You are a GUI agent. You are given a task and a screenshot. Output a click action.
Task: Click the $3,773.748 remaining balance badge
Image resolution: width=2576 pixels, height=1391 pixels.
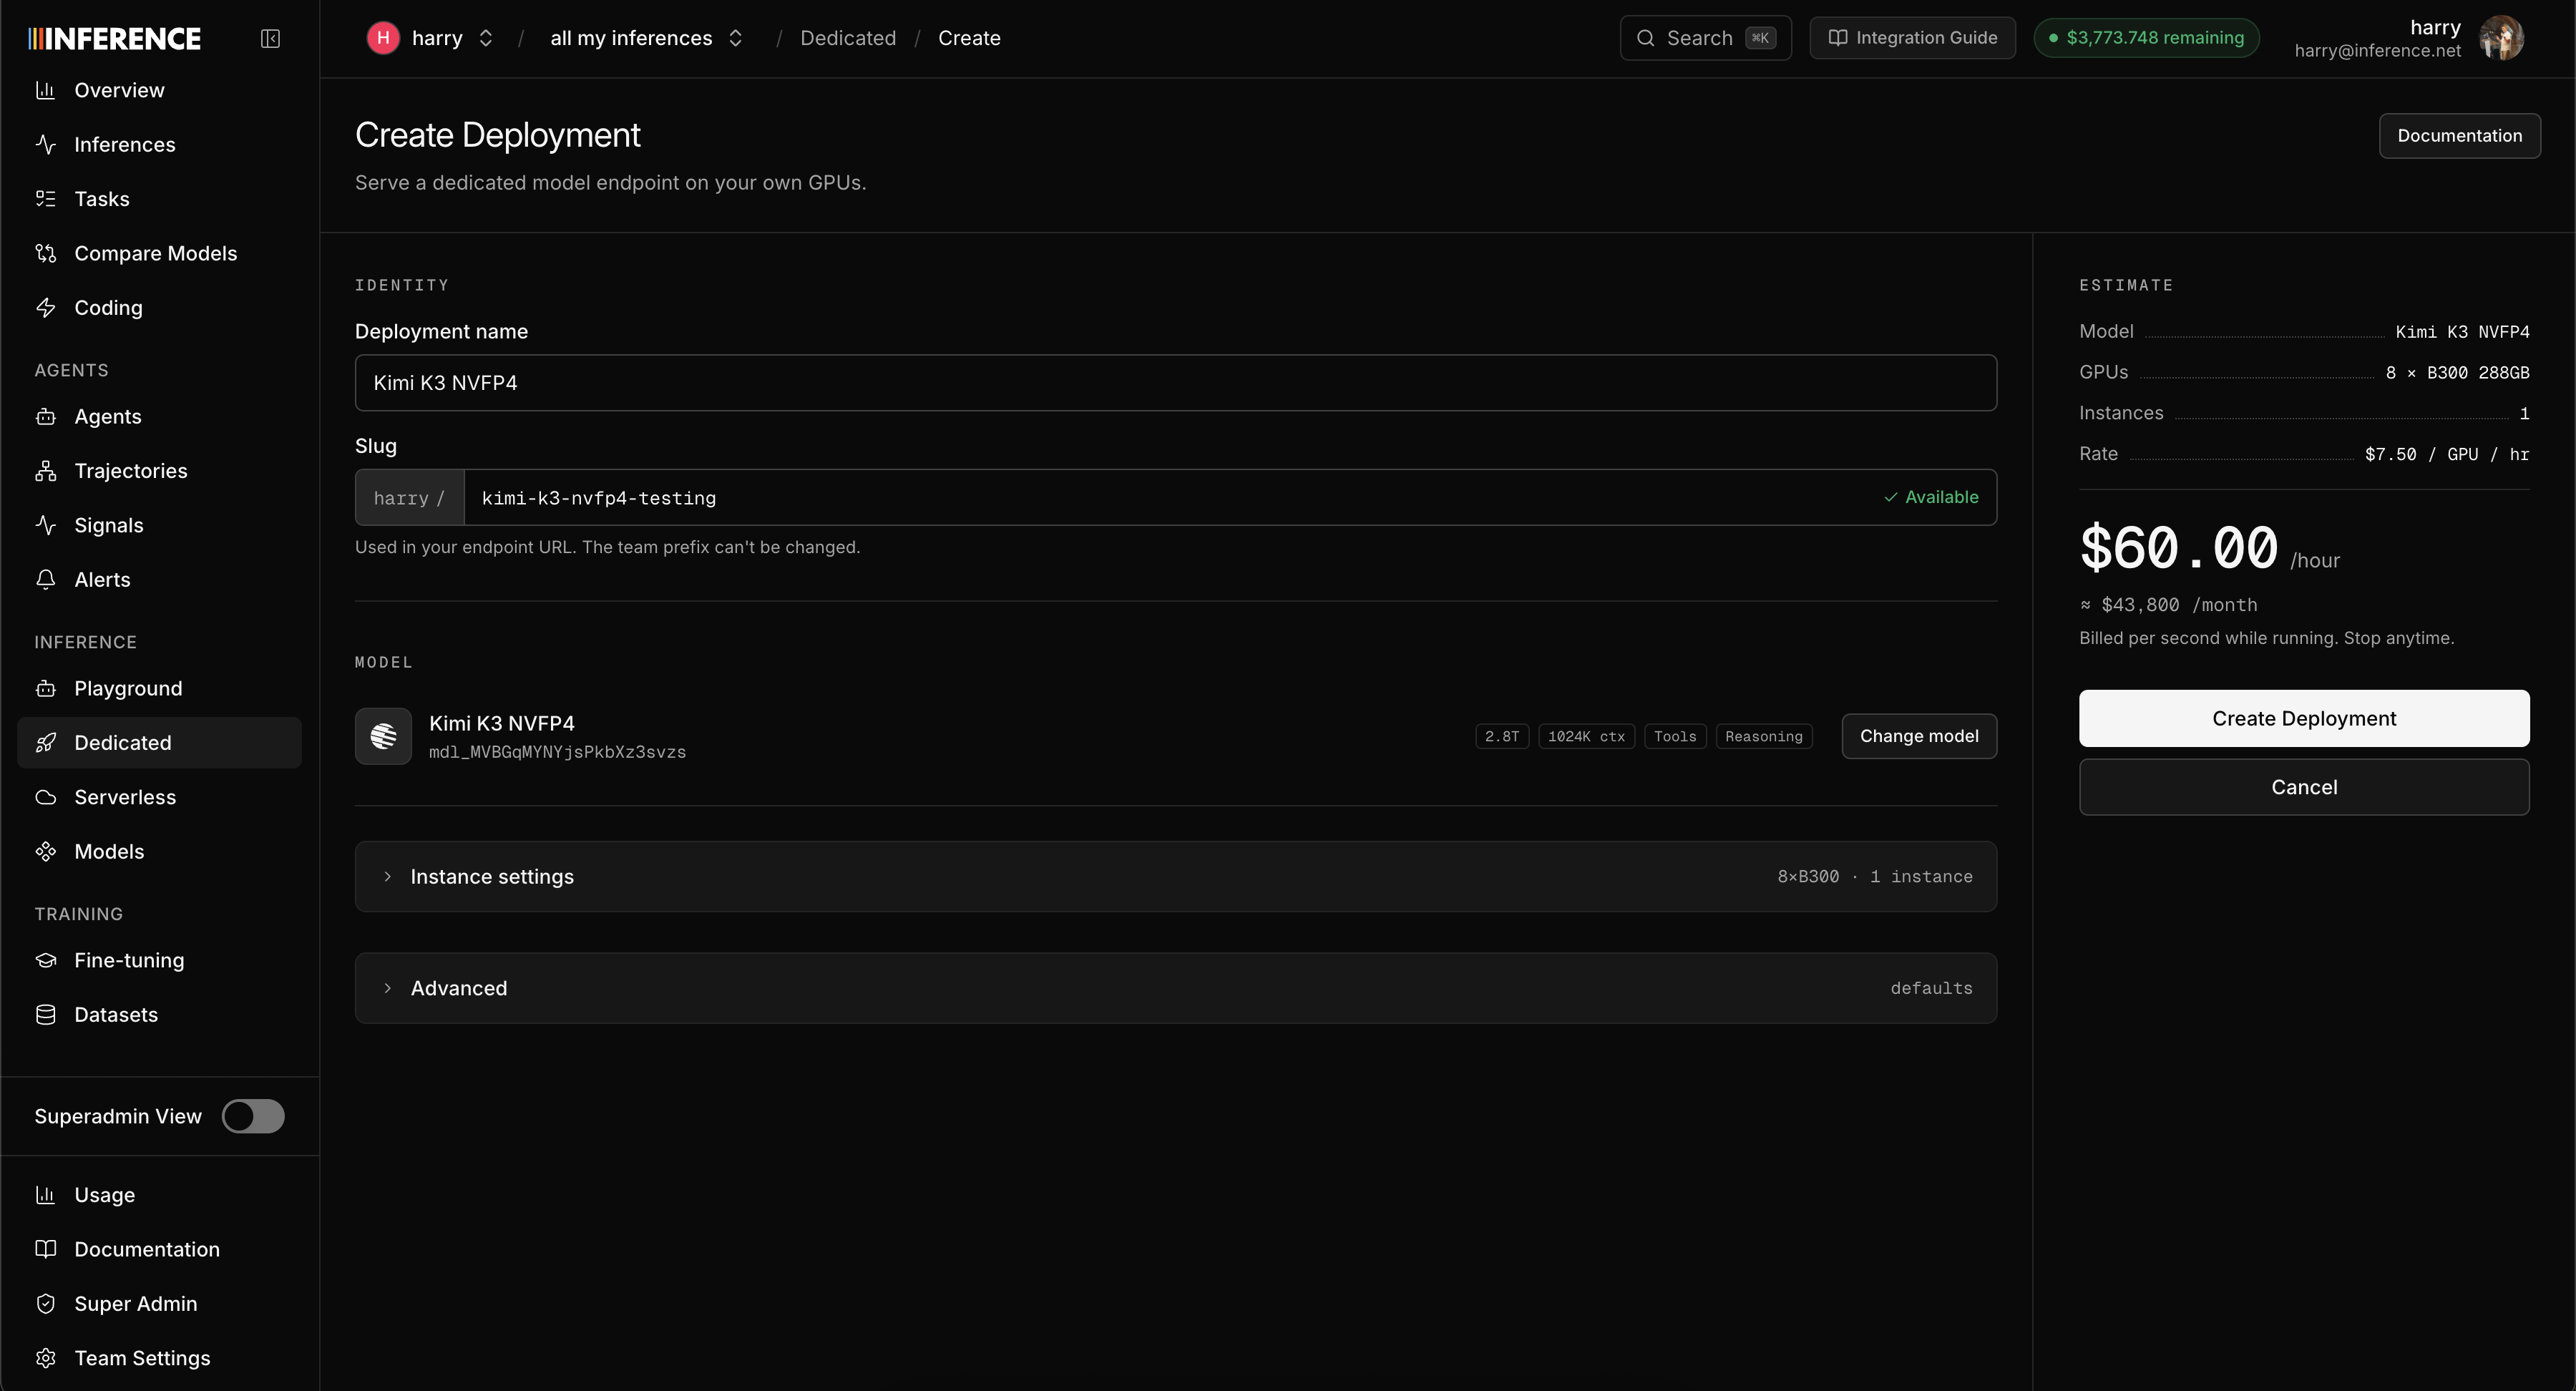[2146, 38]
